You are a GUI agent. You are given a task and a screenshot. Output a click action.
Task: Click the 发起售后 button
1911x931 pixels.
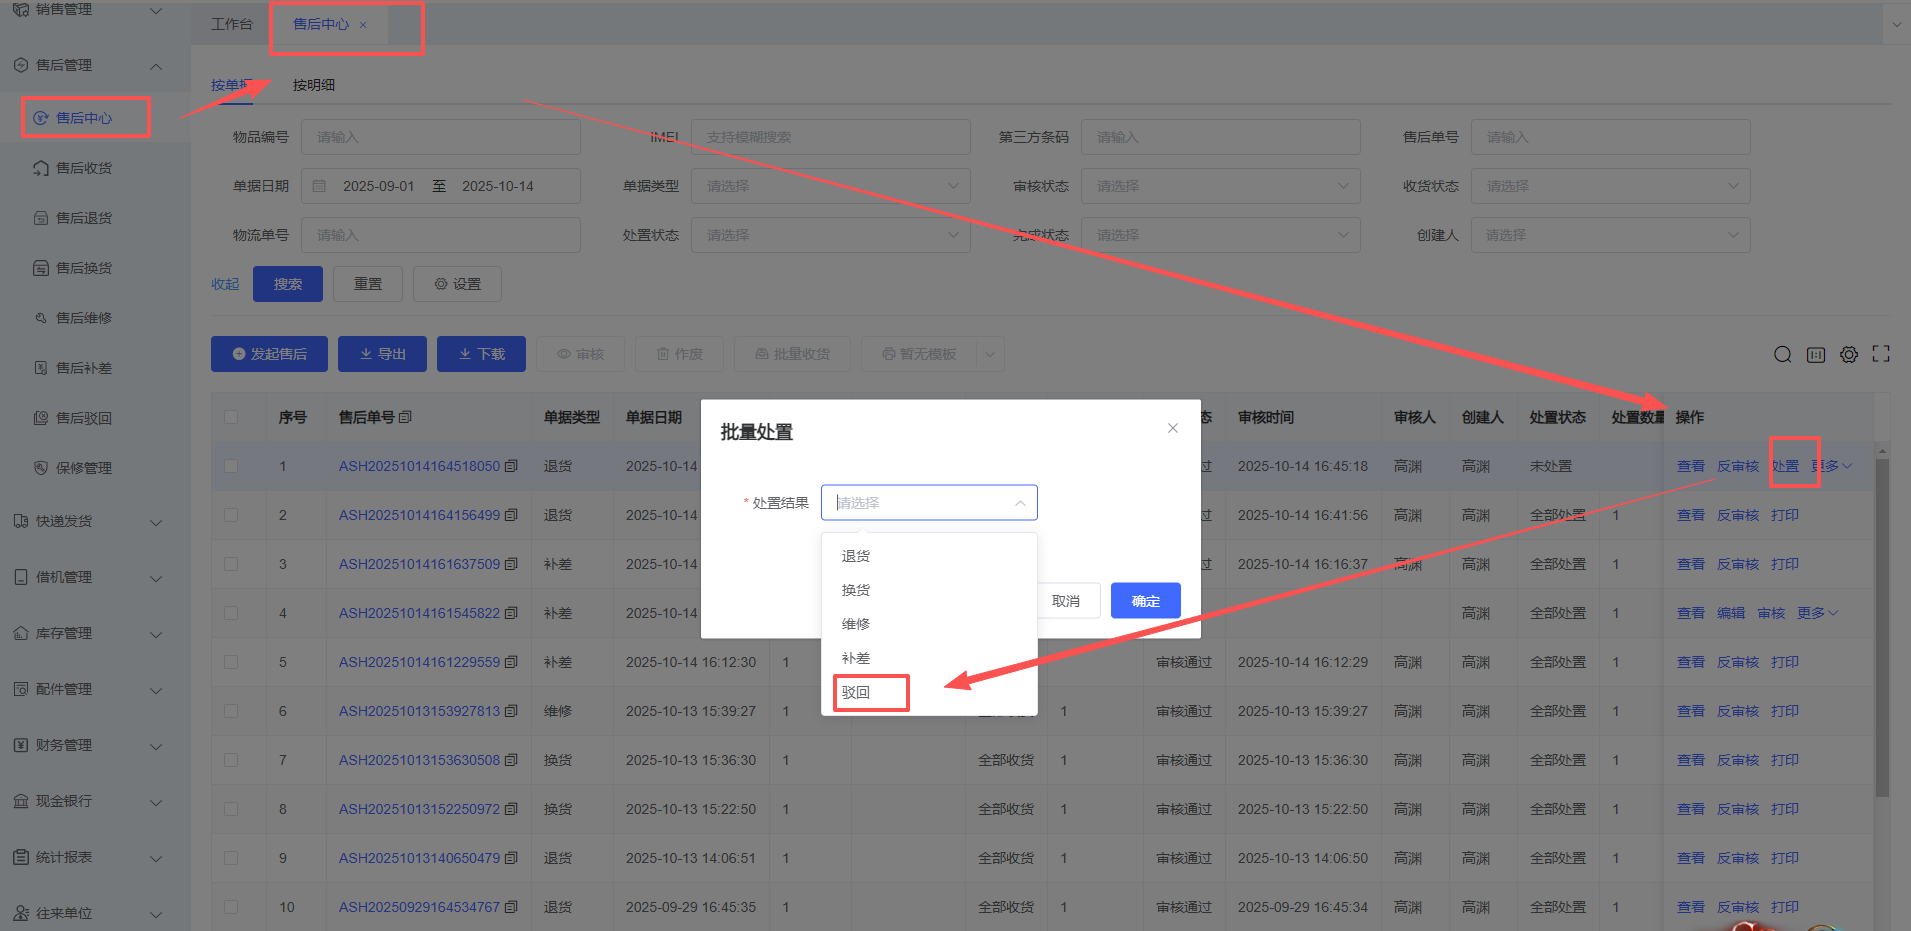point(269,354)
